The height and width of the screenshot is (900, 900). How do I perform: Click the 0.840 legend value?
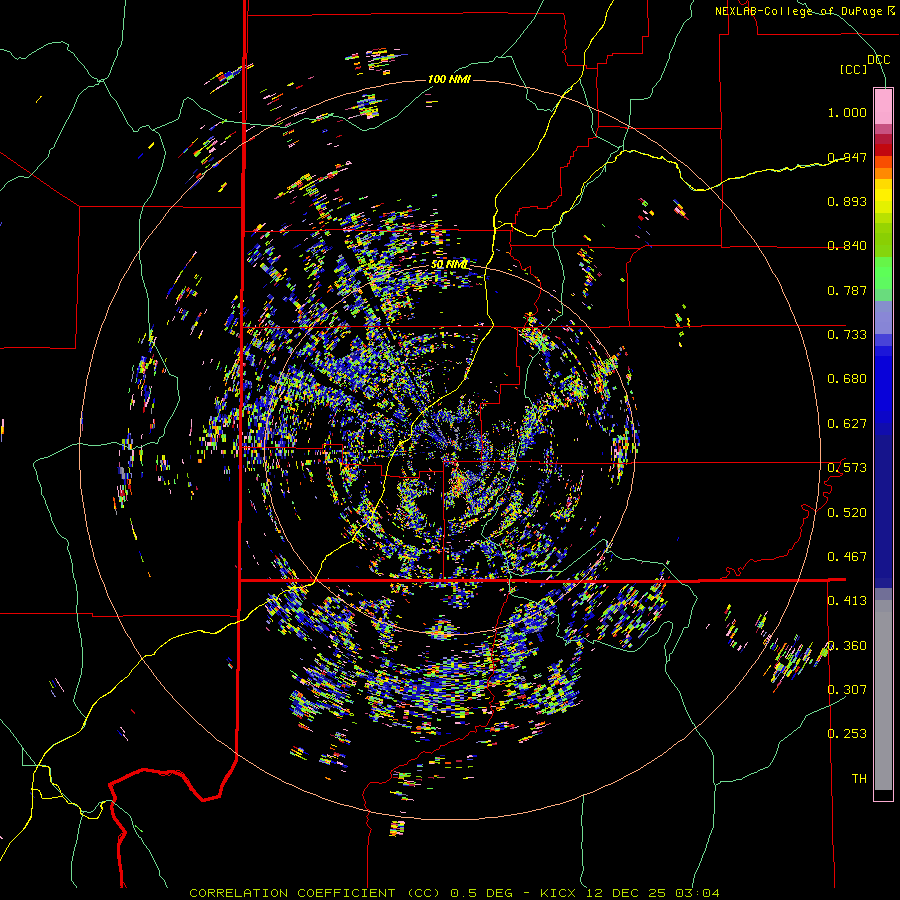tap(847, 246)
